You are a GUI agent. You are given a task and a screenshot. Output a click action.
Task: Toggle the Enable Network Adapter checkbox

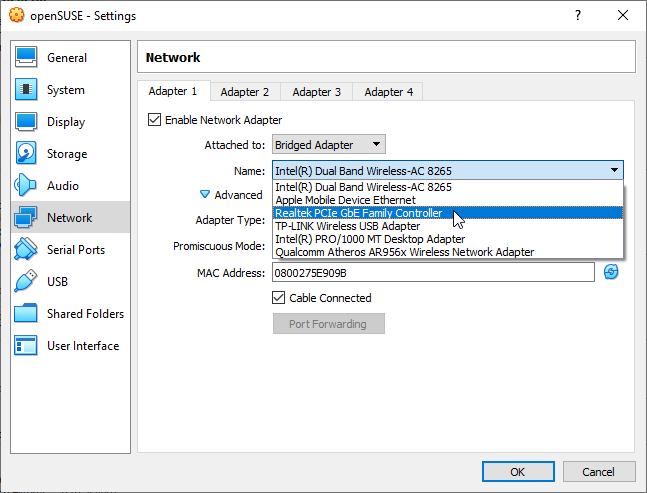point(155,120)
